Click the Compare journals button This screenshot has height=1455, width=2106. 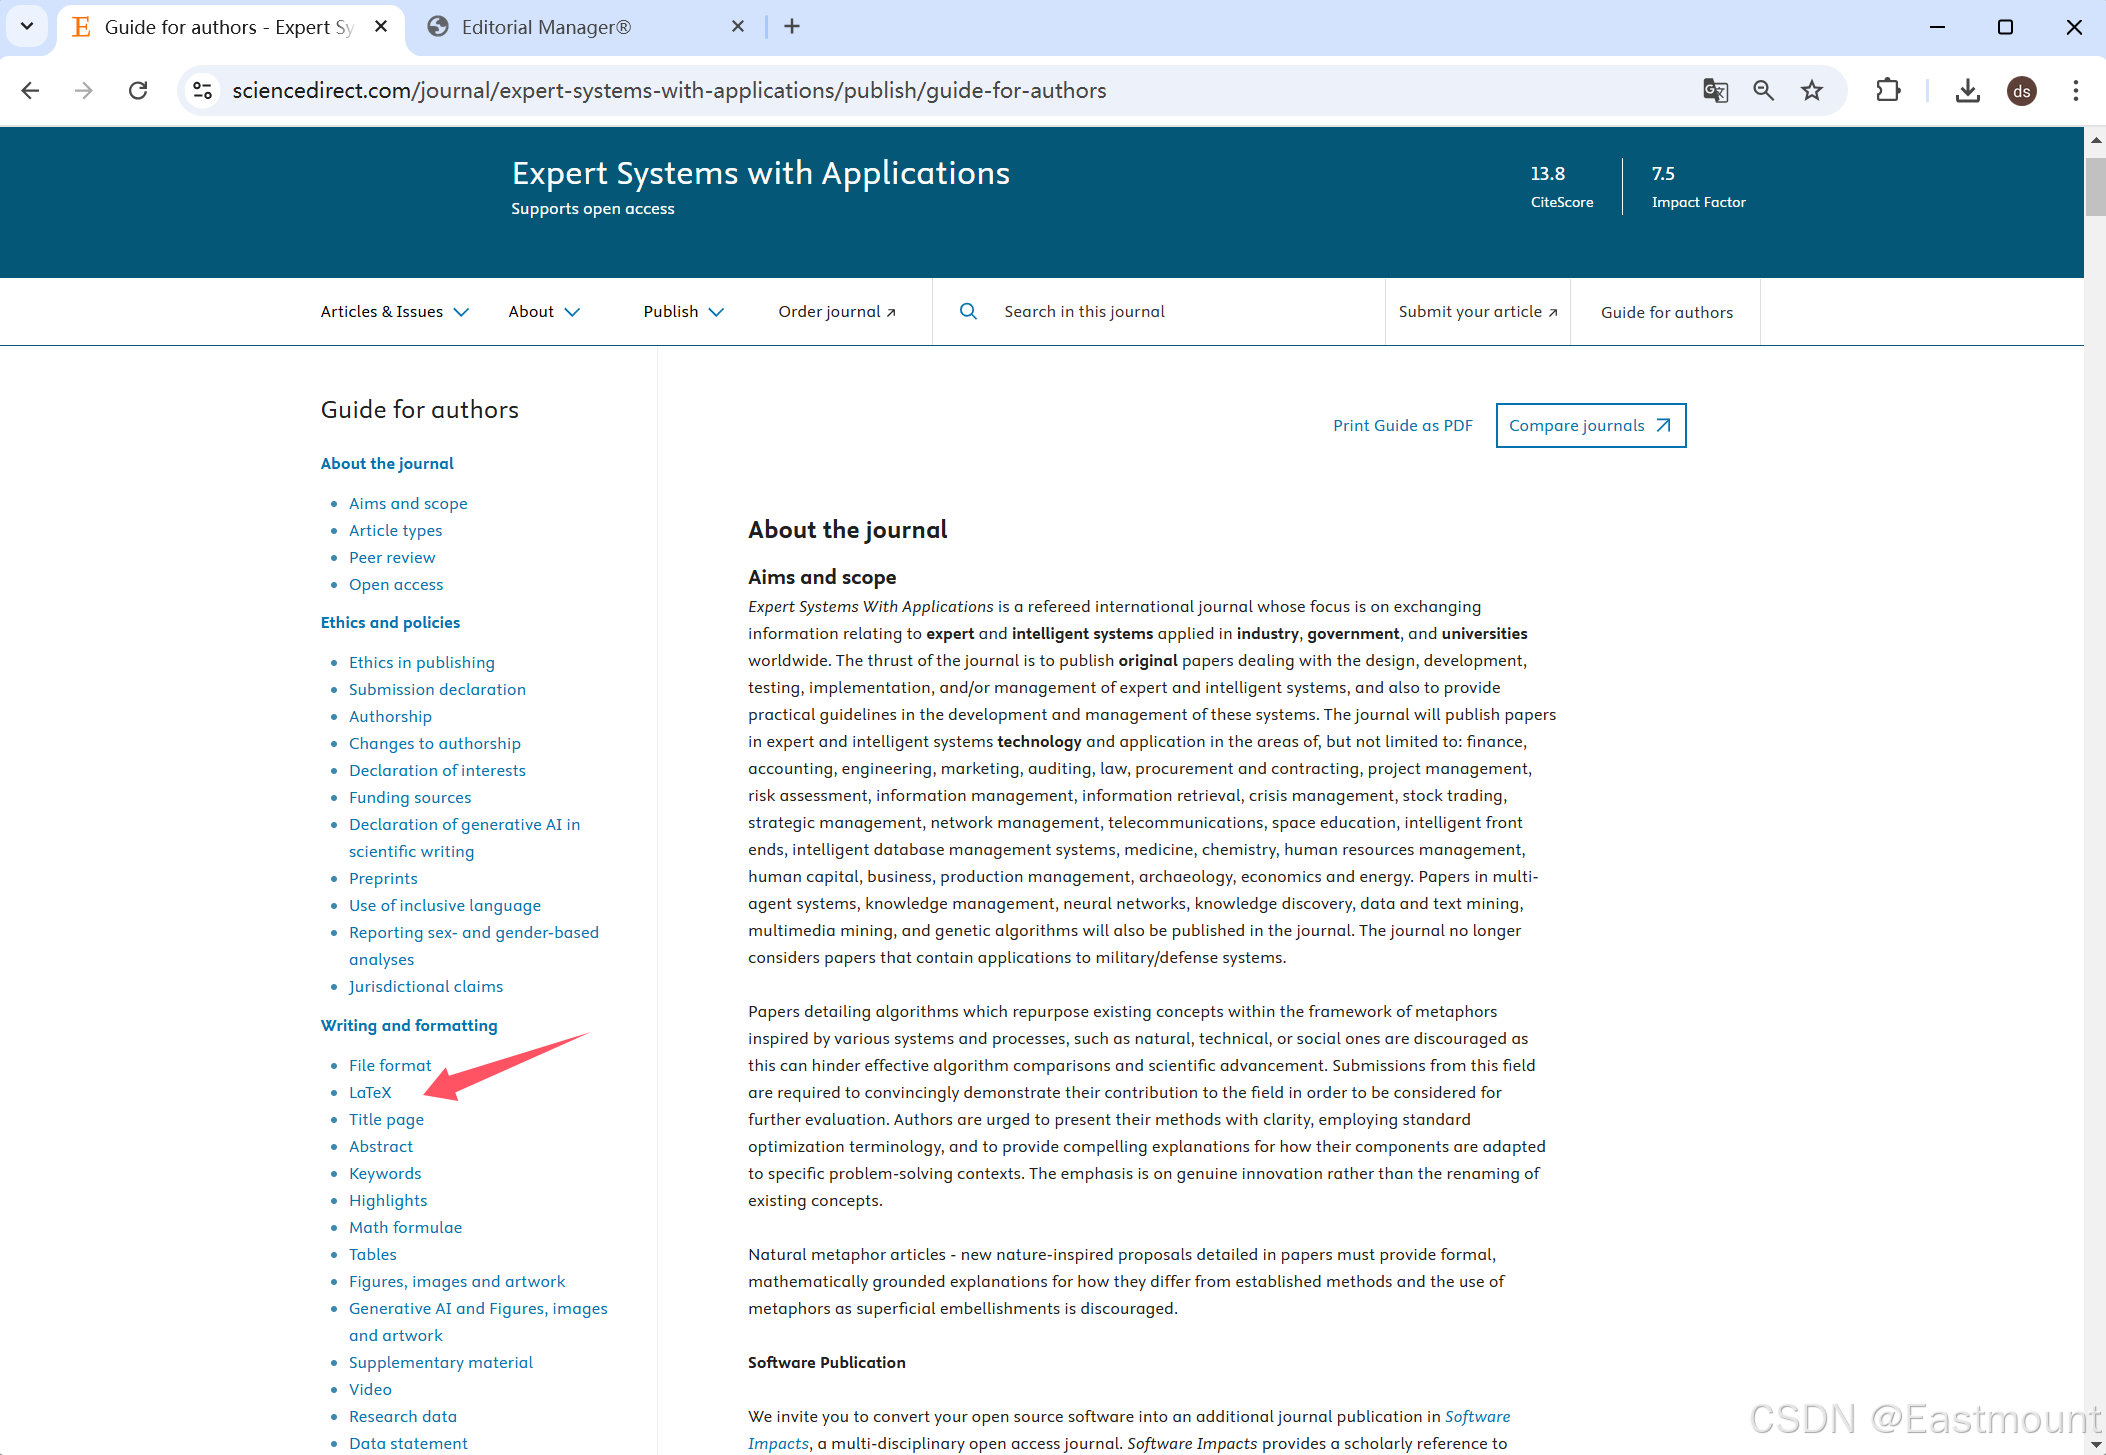click(1590, 425)
